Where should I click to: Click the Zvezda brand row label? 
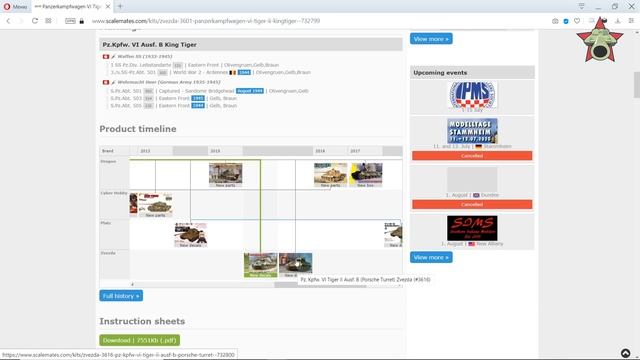tap(108, 253)
